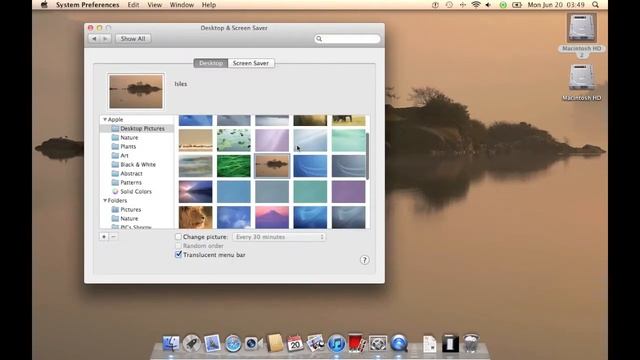Launch Launchpad rocket icon in Dock
Image resolution: width=640 pixels, height=360 pixels.
pos(191,343)
